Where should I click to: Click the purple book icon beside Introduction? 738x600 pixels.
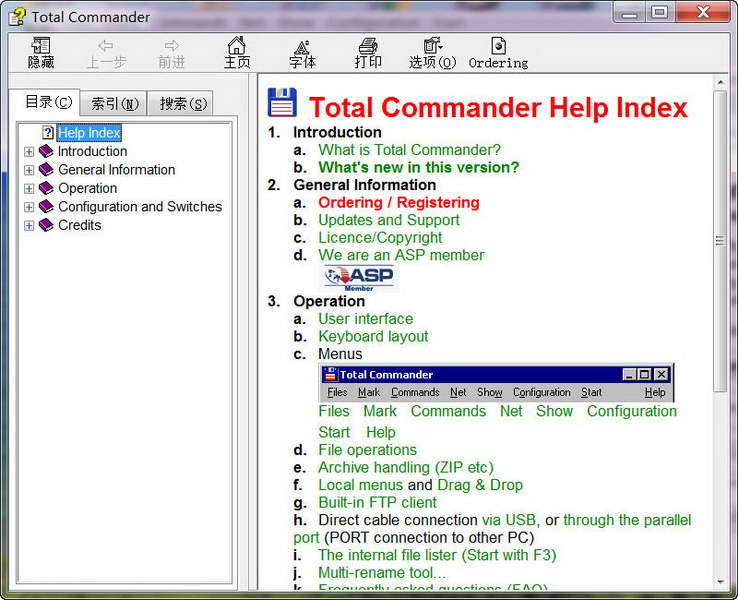pyautogui.click(x=46, y=151)
